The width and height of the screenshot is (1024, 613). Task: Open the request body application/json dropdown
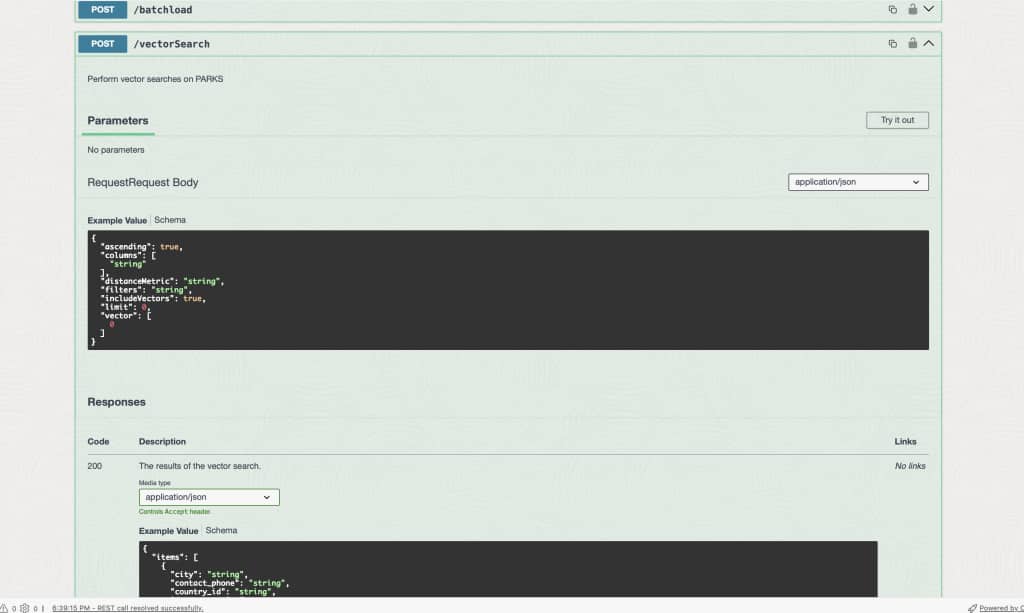[857, 181]
